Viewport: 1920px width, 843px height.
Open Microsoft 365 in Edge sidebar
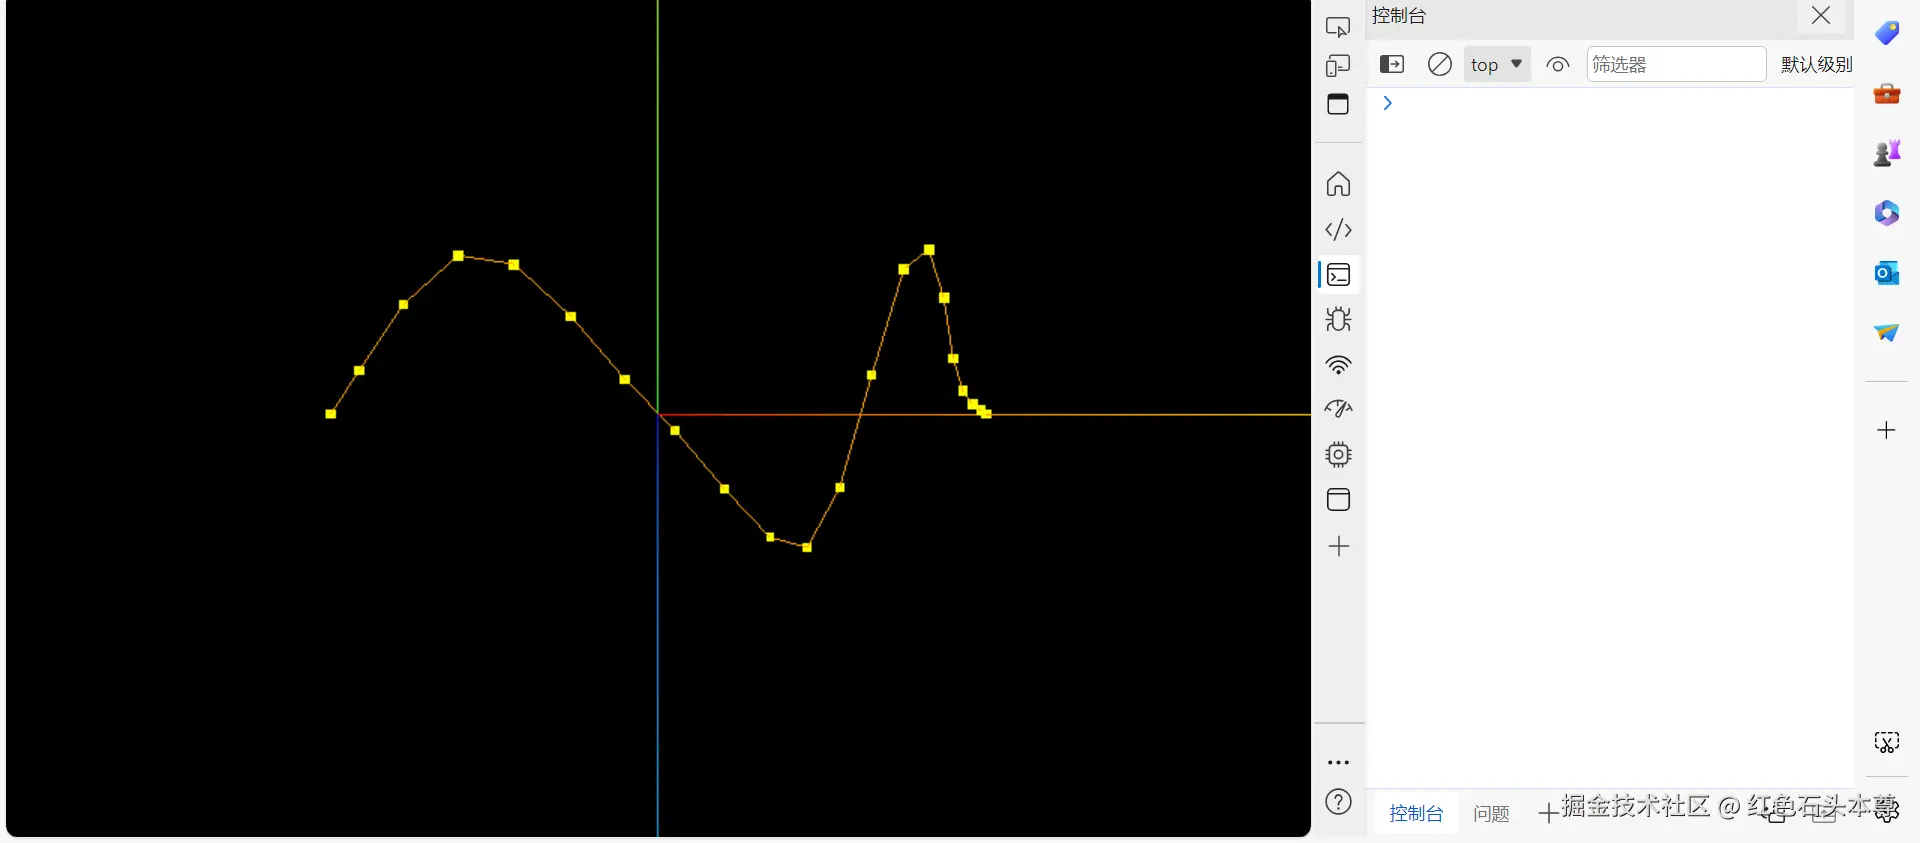coord(1887,213)
